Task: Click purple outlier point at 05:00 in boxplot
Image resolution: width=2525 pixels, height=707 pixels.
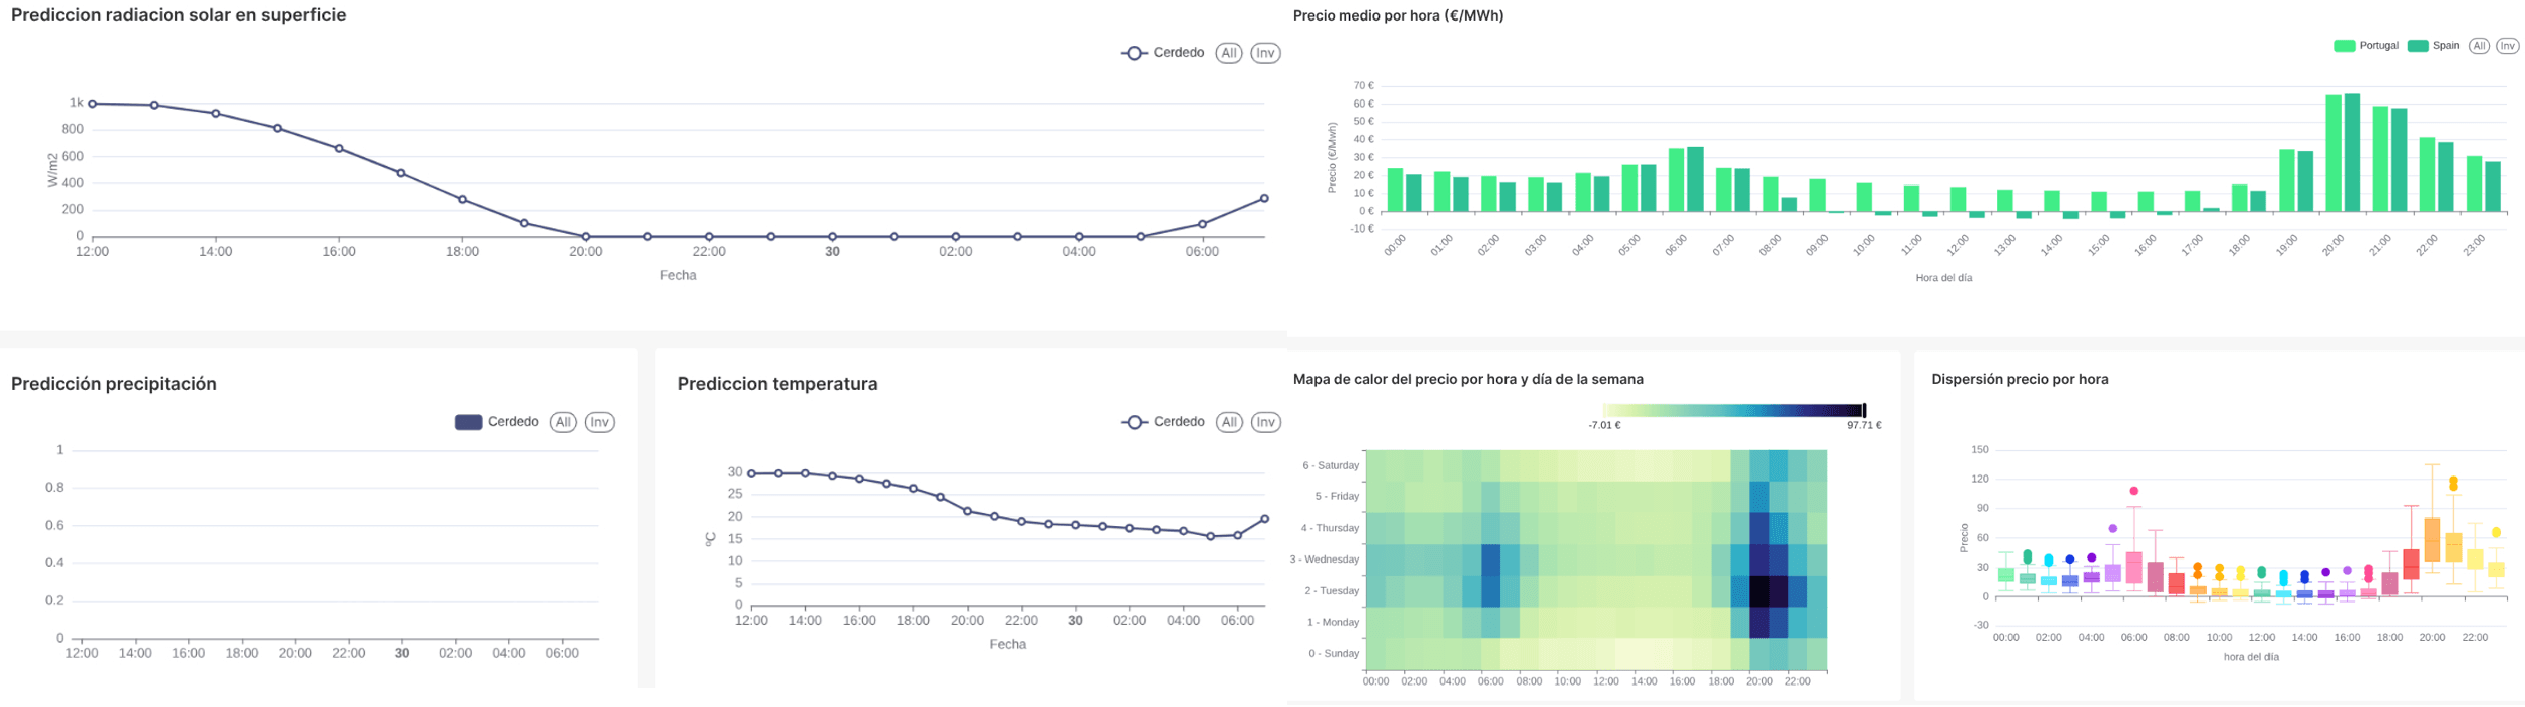Action: [x=2113, y=528]
